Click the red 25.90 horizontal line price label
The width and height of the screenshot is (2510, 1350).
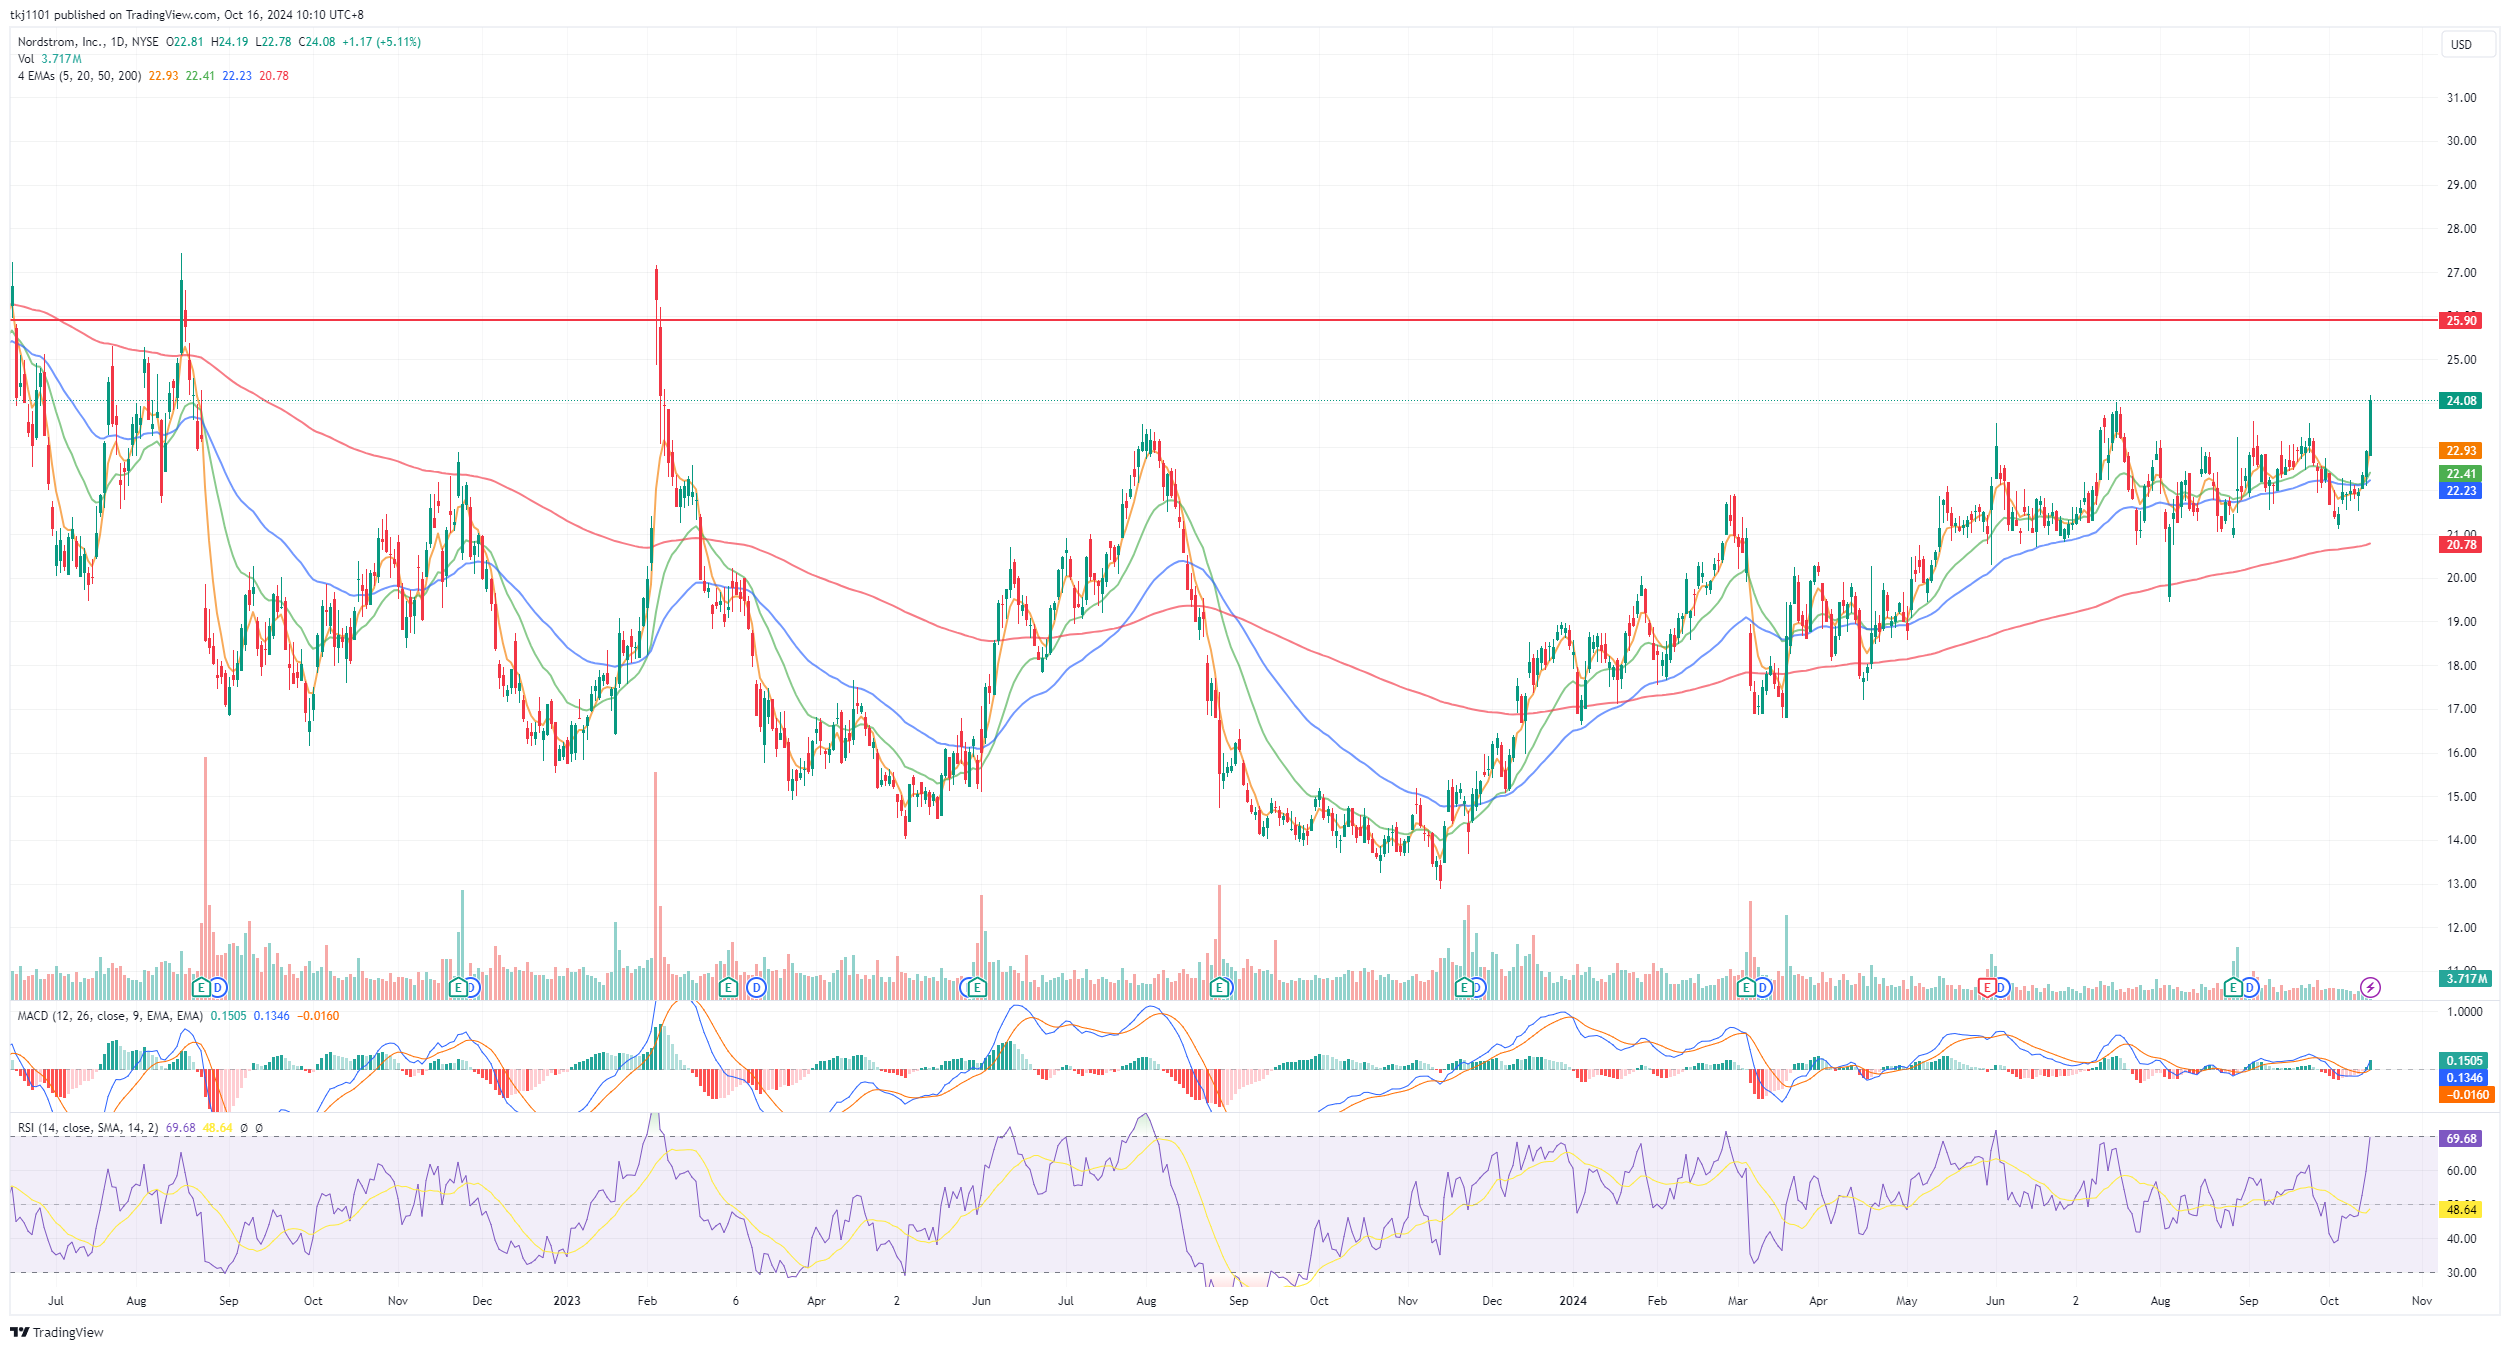point(2461,321)
